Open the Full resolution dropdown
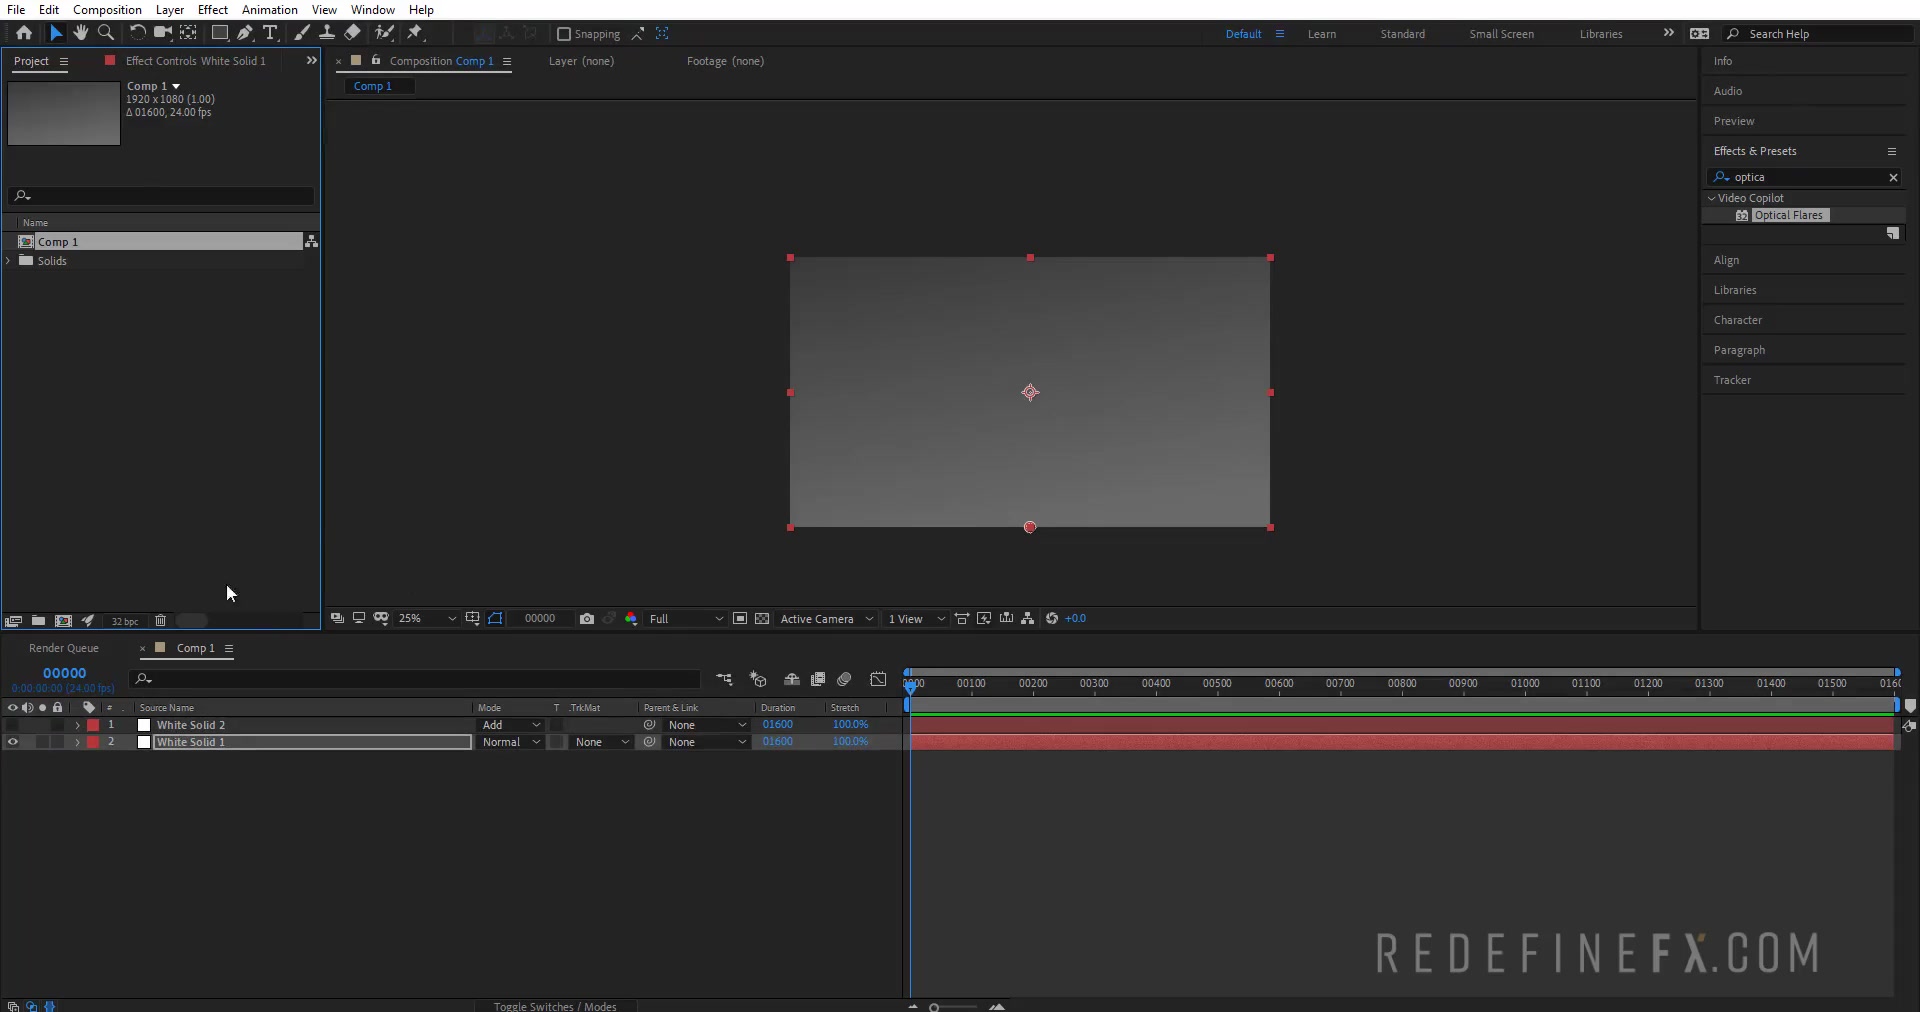The height and width of the screenshot is (1012, 1920). [686, 619]
